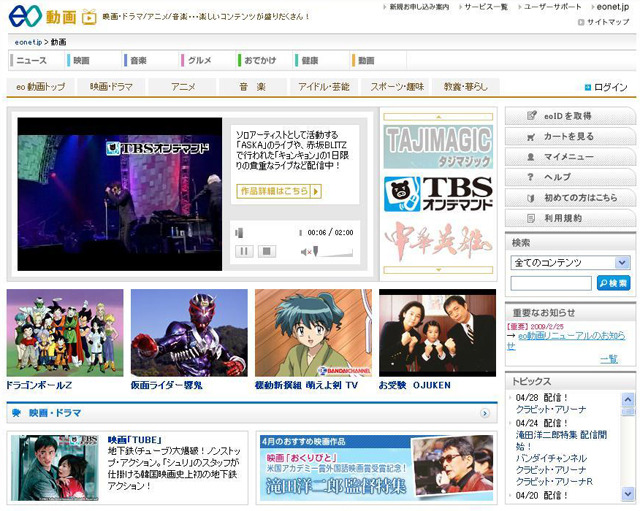Switch to 映画・ドラマ tab
This screenshot has height=511, width=640.
(111, 87)
